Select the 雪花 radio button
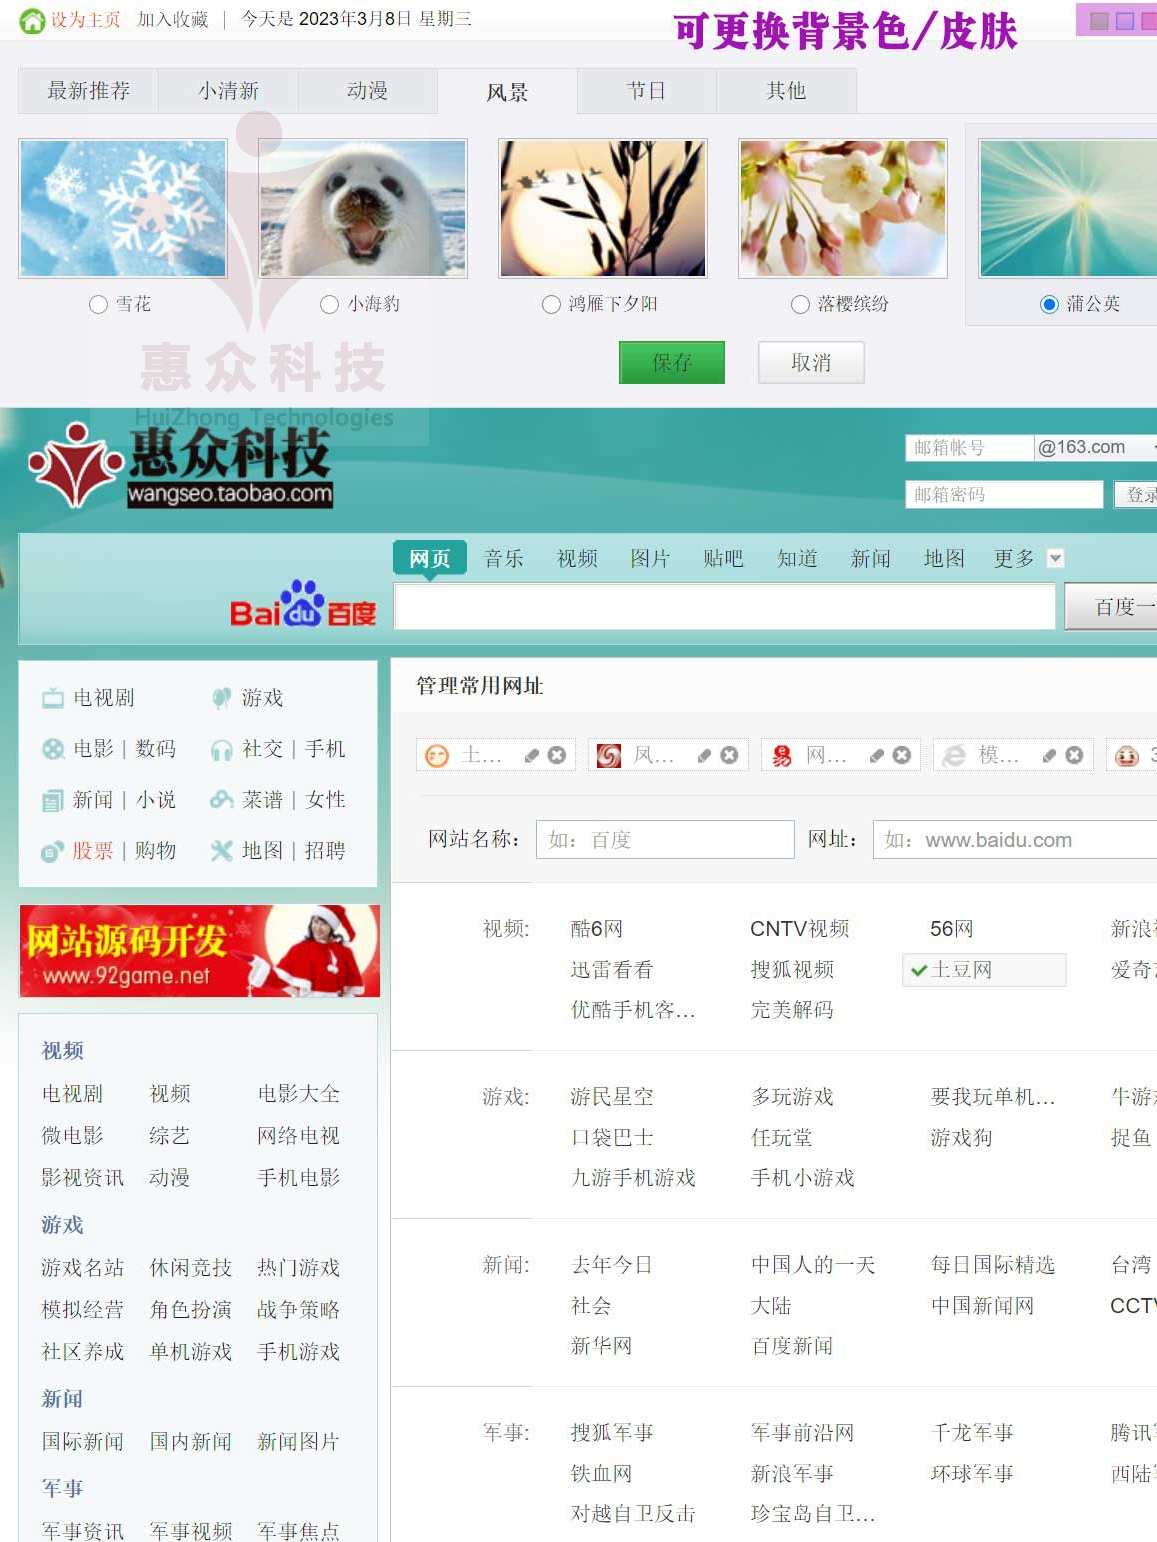 tap(98, 304)
